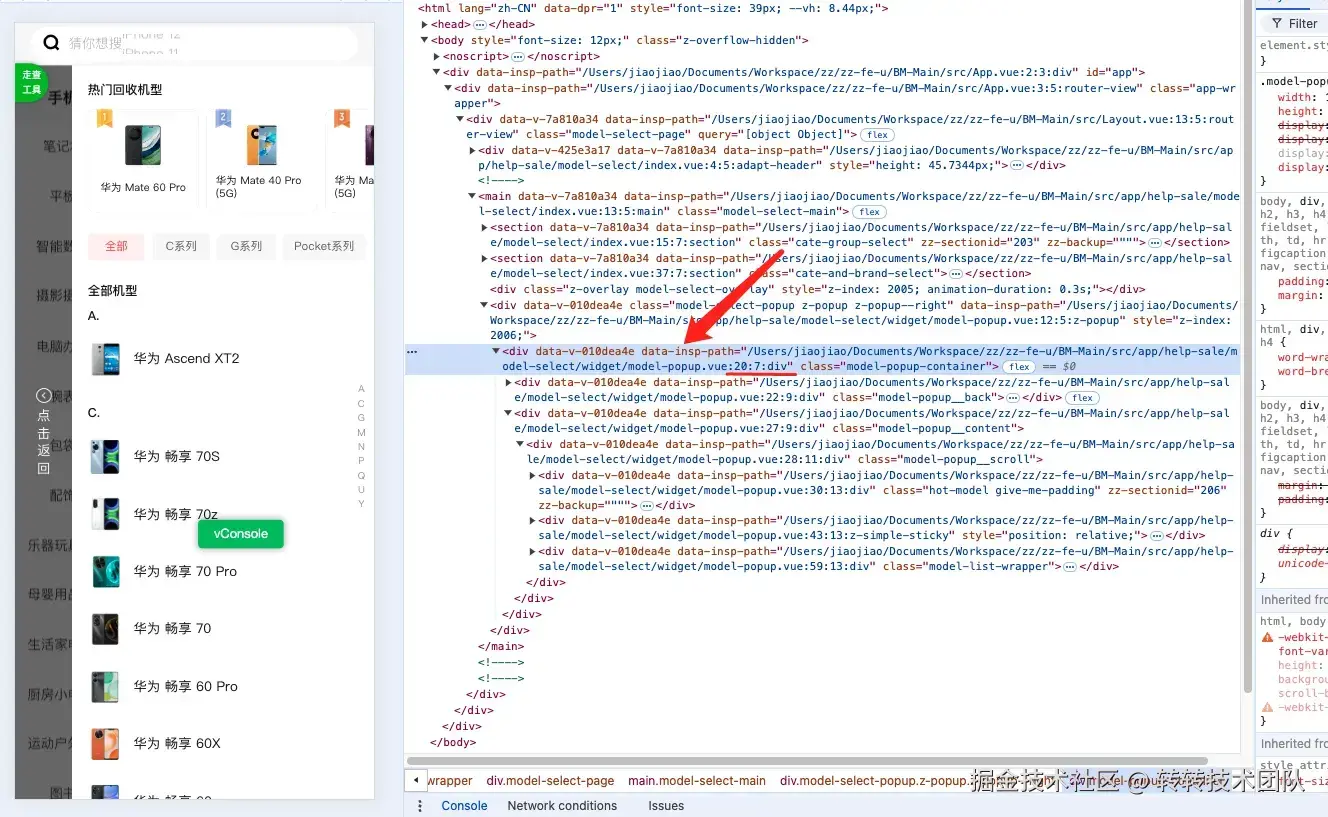Open the drawer three-dot menu icon
The image size is (1328, 817).
click(x=420, y=806)
